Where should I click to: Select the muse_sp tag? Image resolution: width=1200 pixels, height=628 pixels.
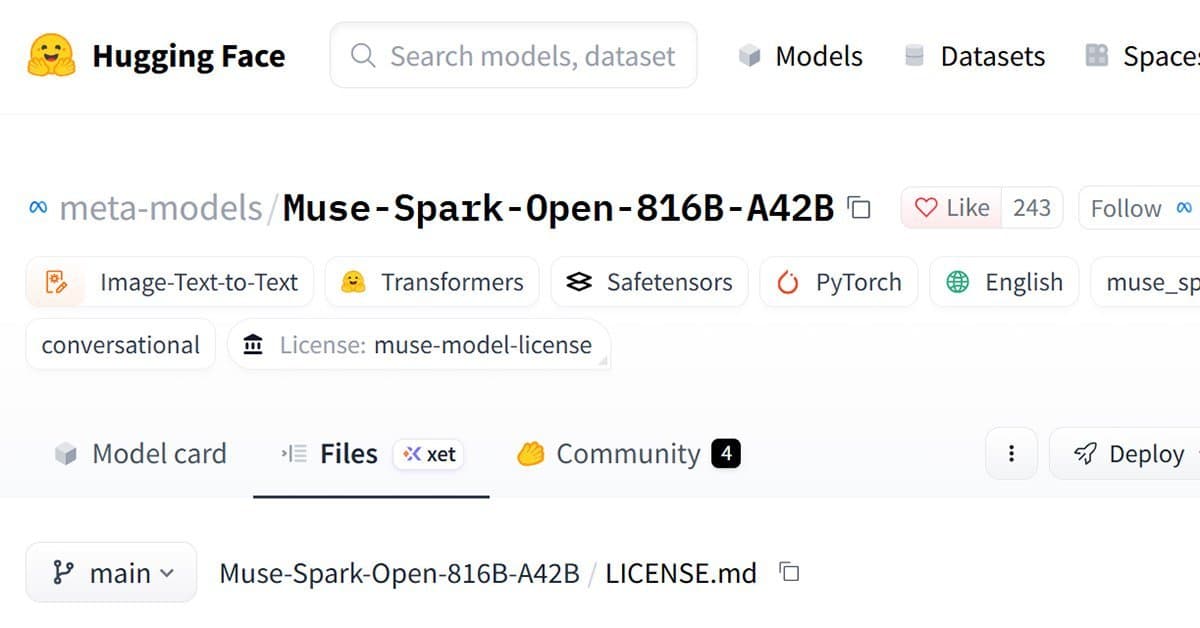click(1146, 282)
